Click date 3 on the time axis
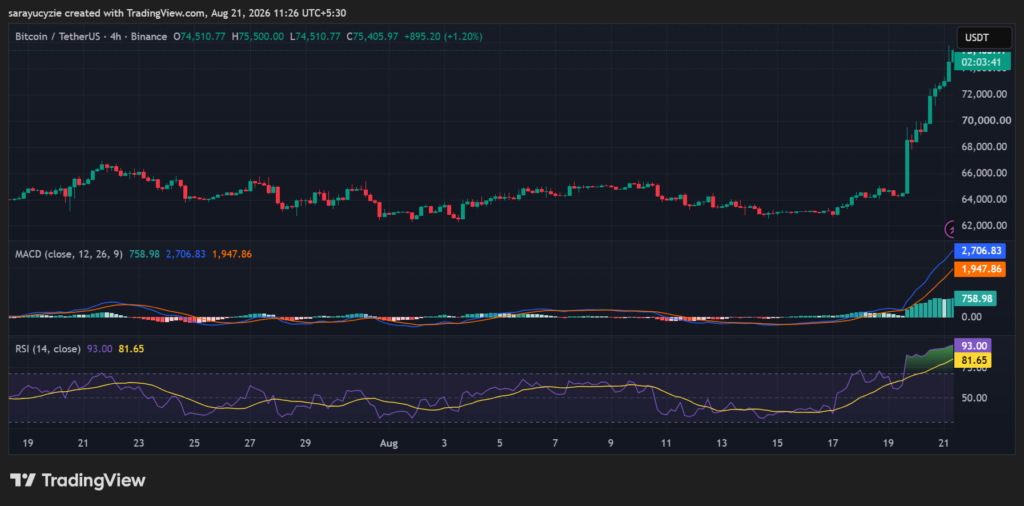The height and width of the screenshot is (506, 1024). [444, 443]
